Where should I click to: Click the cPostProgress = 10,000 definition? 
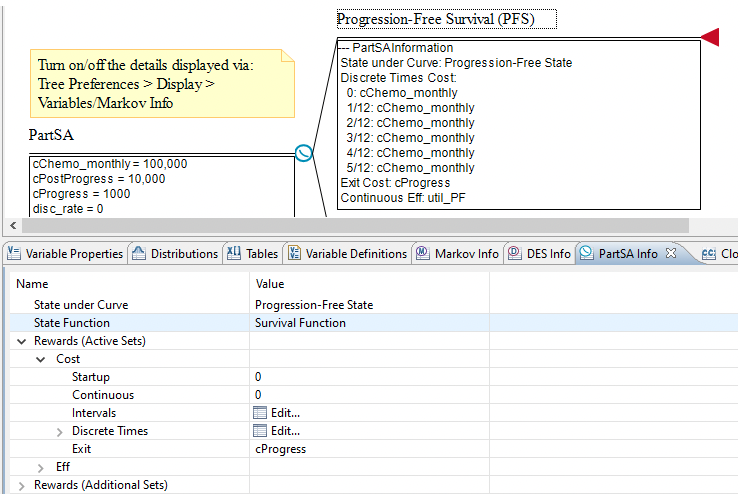(99, 179)
